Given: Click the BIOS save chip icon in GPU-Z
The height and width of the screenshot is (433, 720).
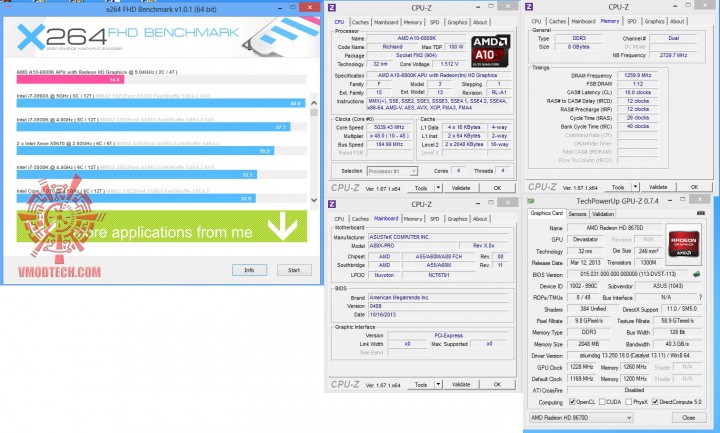Looking at the screenshot, I should (697, 274).
